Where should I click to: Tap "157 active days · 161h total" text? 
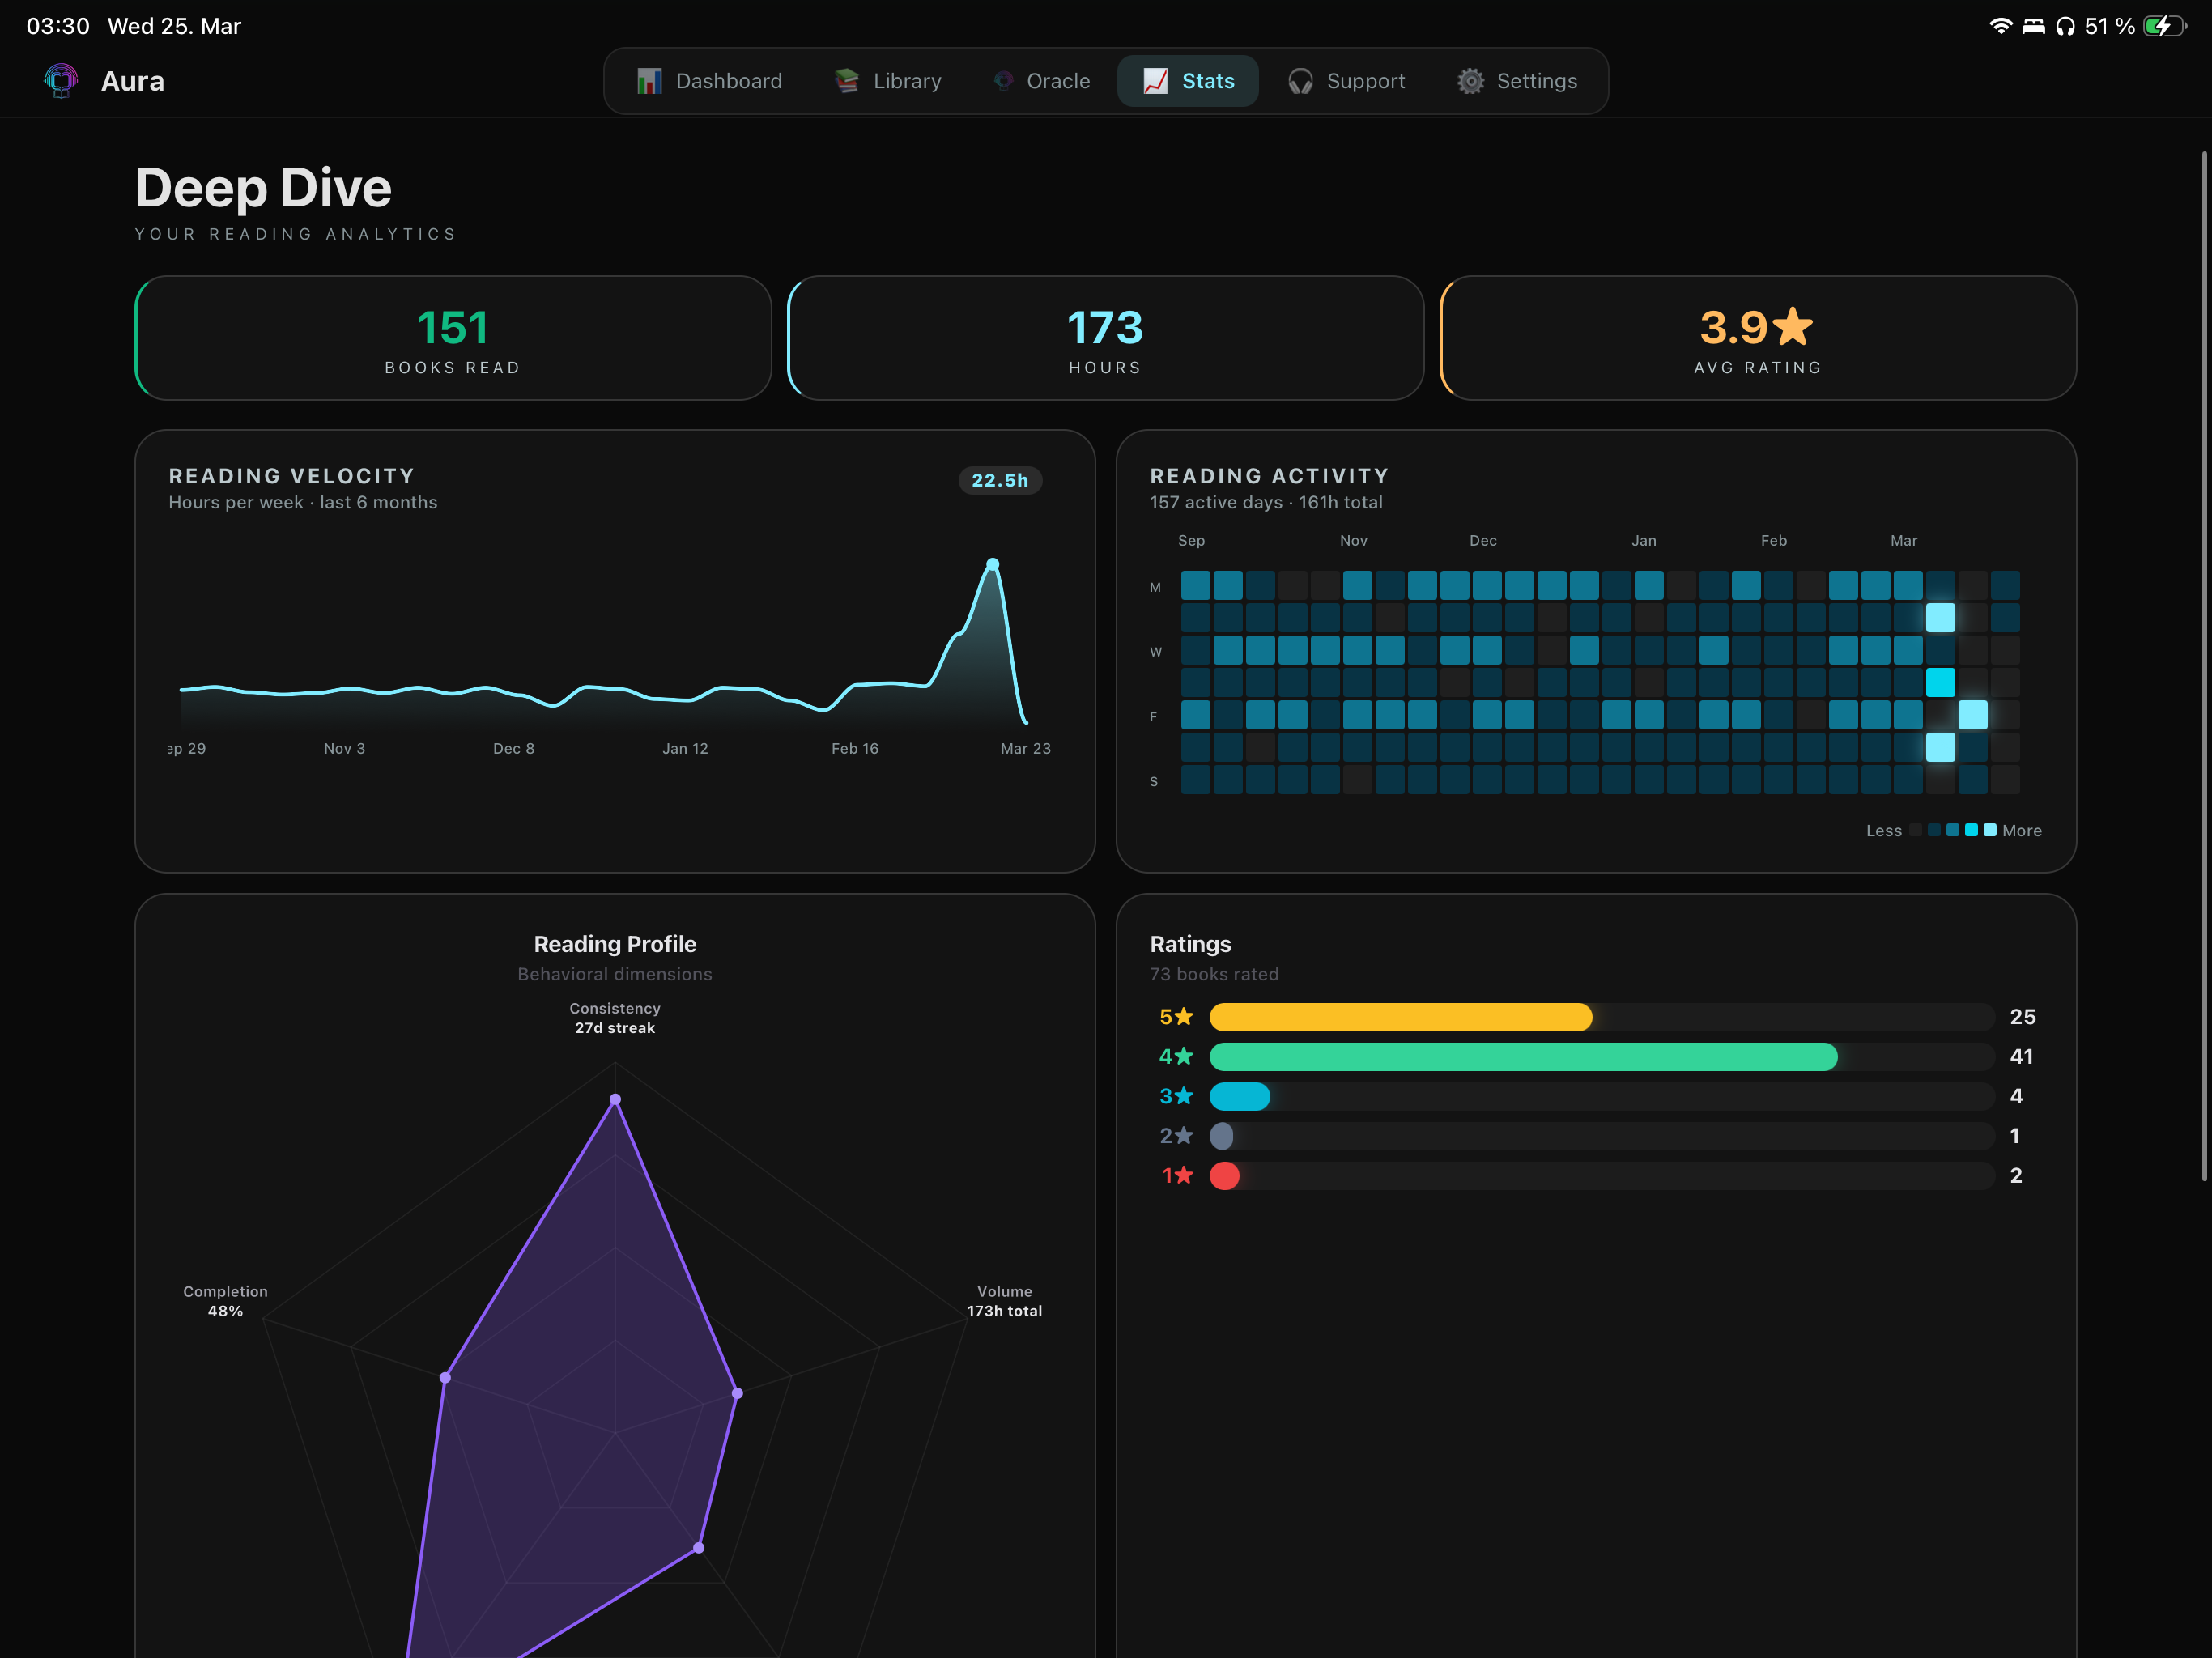coord(1266,502)
